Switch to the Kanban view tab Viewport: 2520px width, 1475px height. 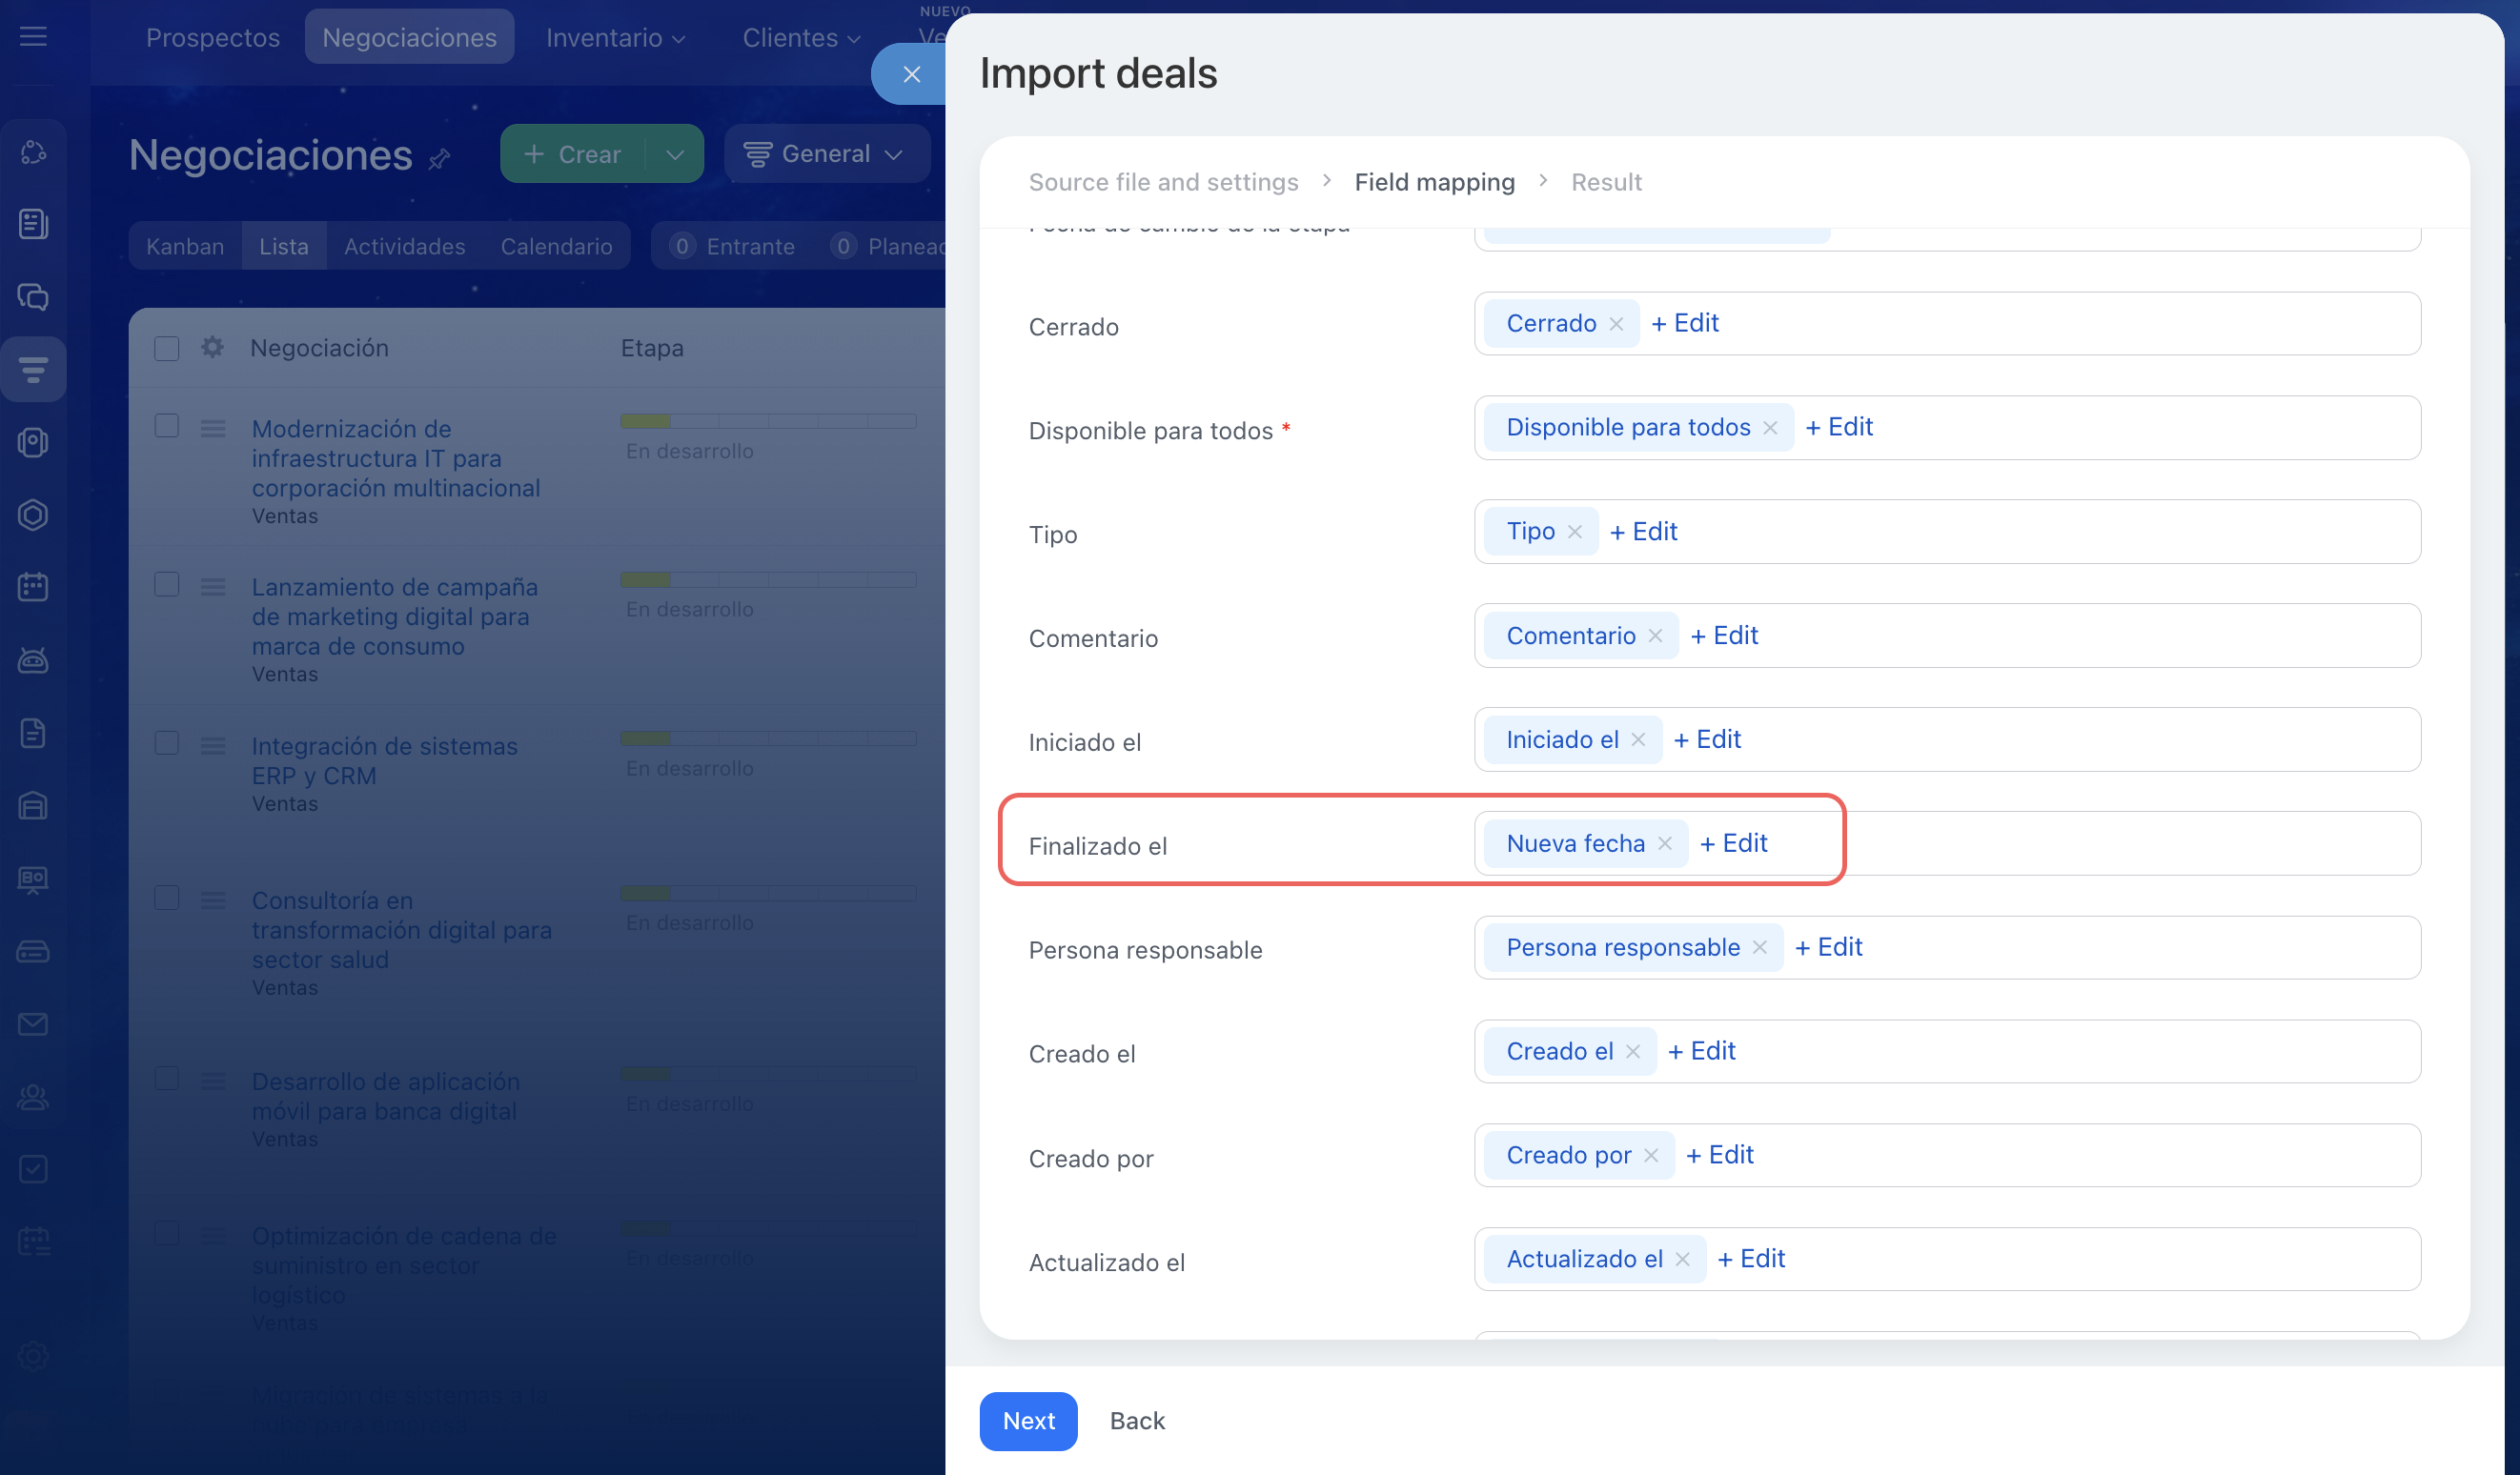pos(185,246)
